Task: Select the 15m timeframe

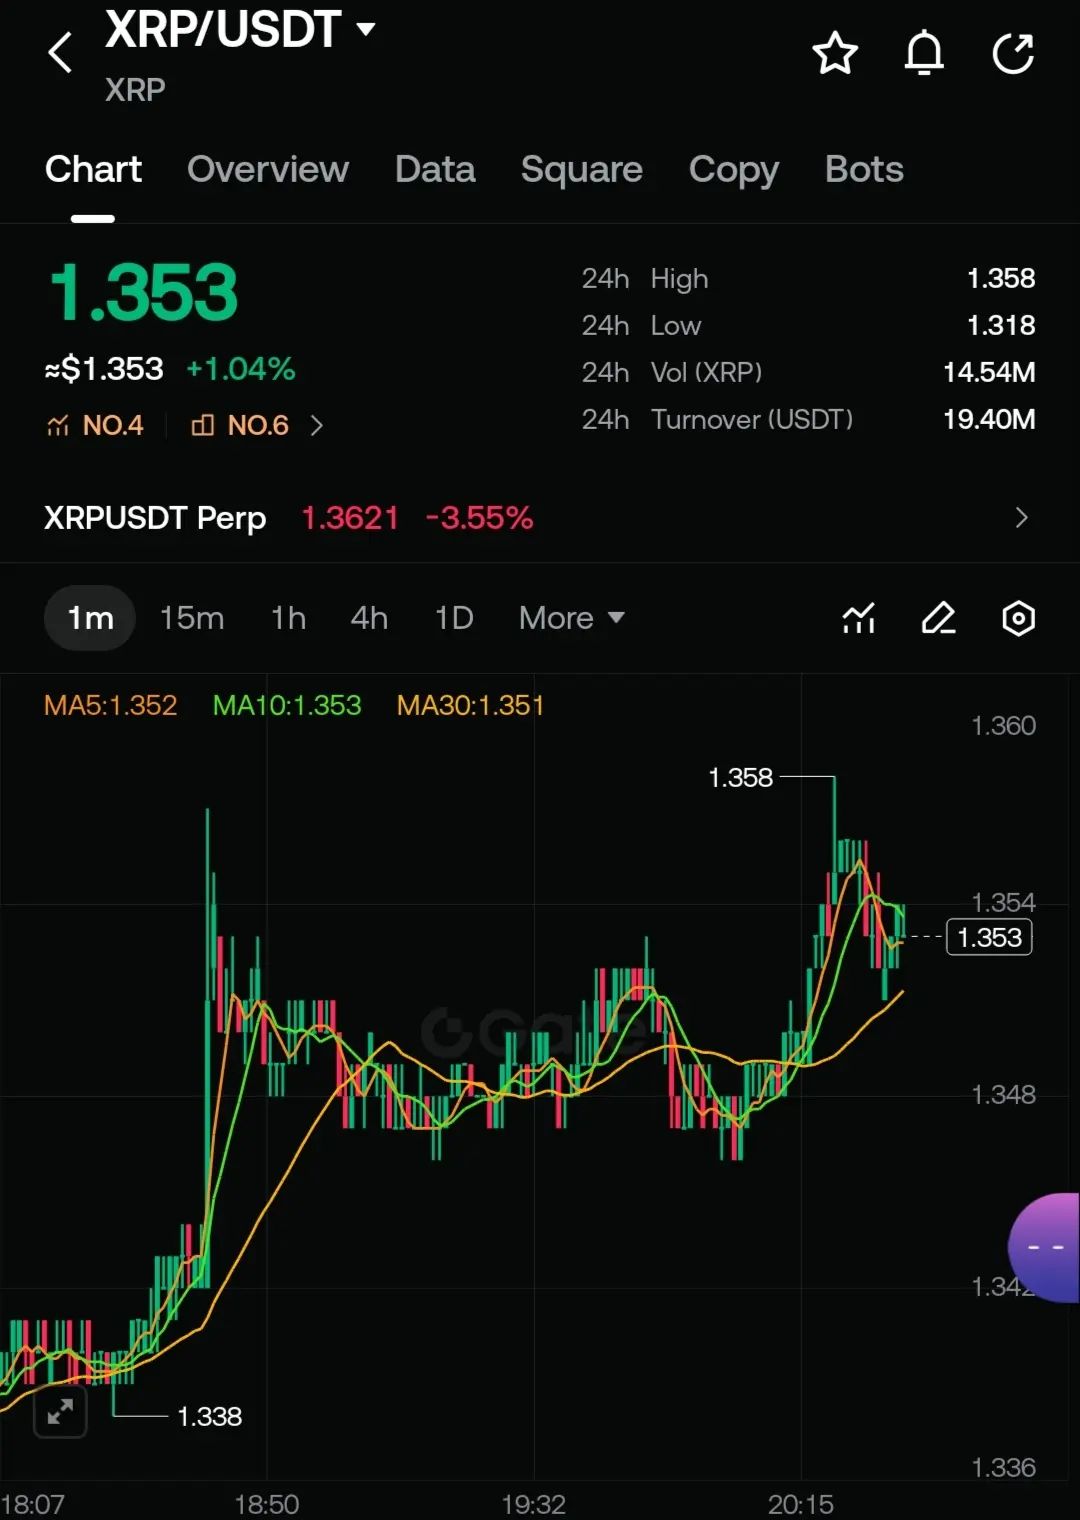Action: [x=192, y=618]
